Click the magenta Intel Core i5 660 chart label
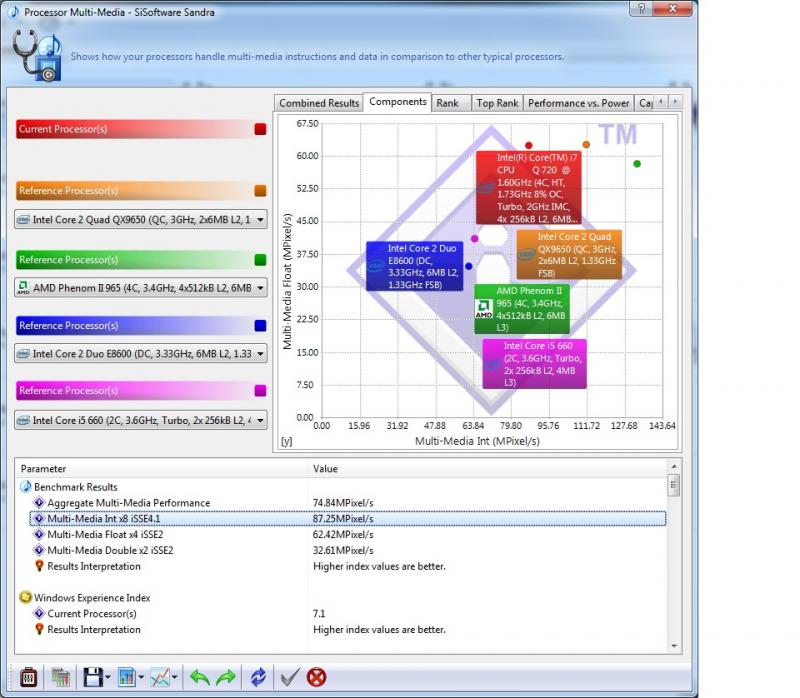This screenshot has width=800, height=698. pos(534,364)
